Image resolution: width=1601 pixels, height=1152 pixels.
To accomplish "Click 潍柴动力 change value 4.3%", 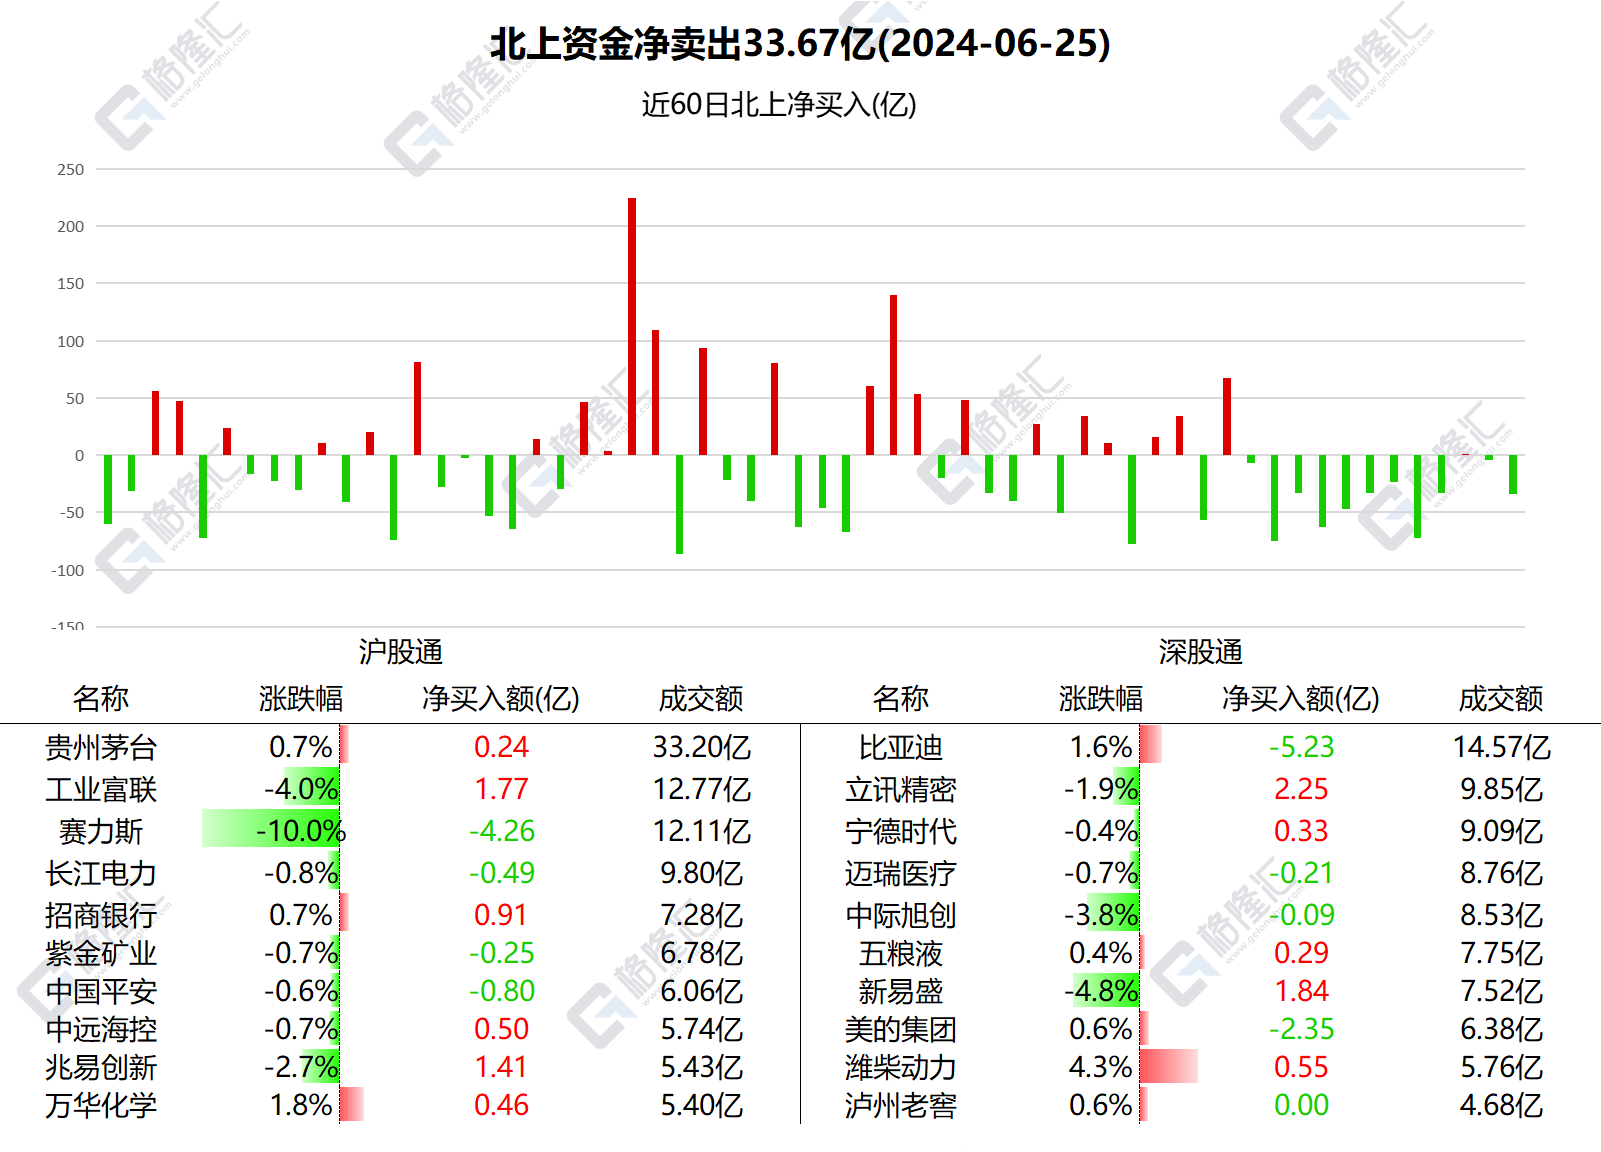I will pyautogui.click(x=1100, y=1067).
